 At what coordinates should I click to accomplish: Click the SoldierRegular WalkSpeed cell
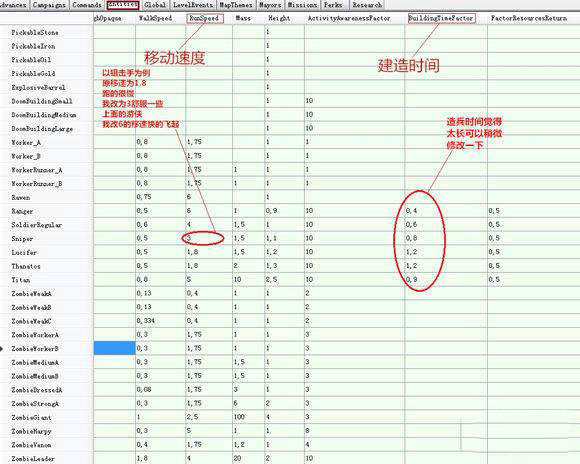pos(161,225)
